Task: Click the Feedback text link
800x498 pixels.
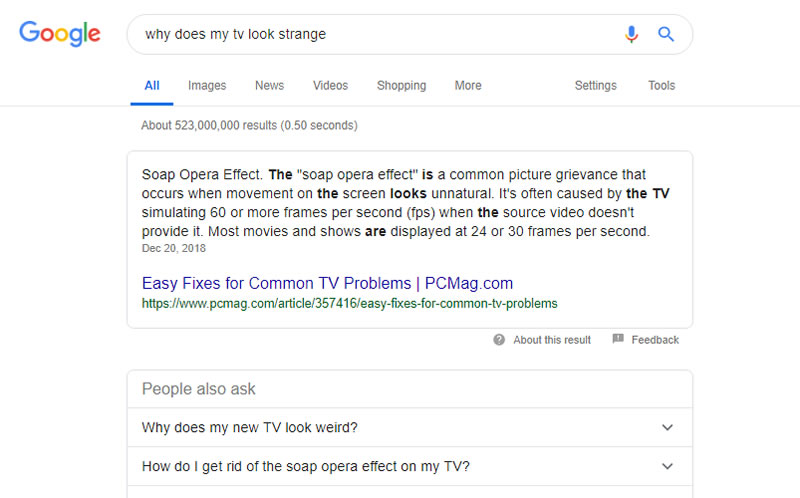Action: coord(655,340)
